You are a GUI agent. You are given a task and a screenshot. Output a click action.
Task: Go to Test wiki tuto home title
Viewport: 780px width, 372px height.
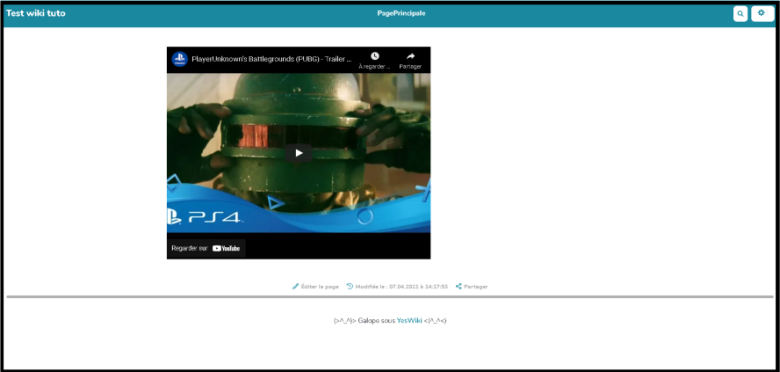pyautogui.click(x=35, y=13)
